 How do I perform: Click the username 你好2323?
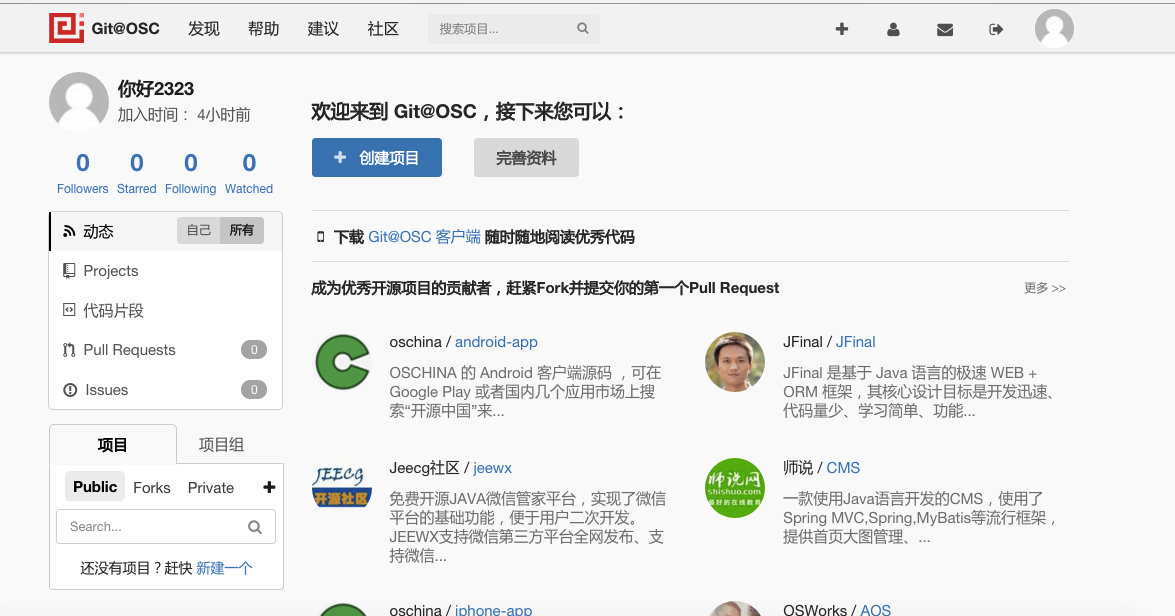point(156,88)
